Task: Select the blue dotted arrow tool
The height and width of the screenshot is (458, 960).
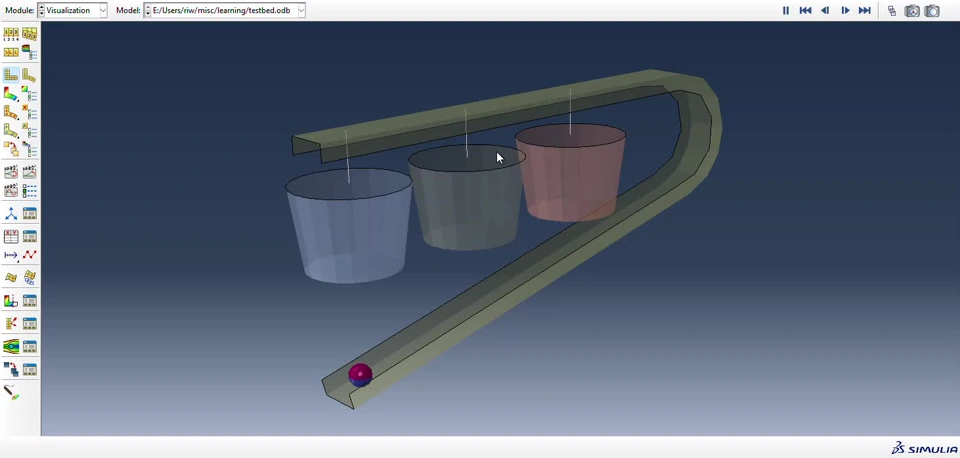Action: [x=11, y=255]
